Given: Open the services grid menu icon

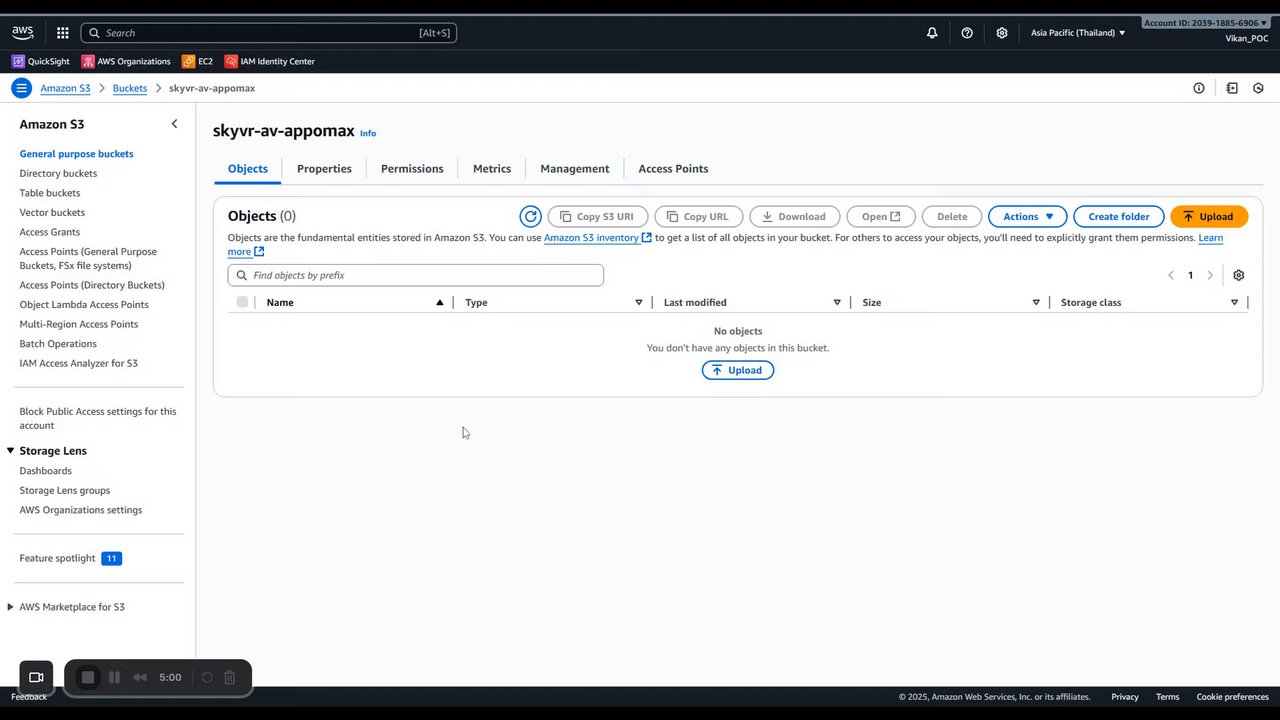Looking at the screenshot, I should tap(63, 33).
